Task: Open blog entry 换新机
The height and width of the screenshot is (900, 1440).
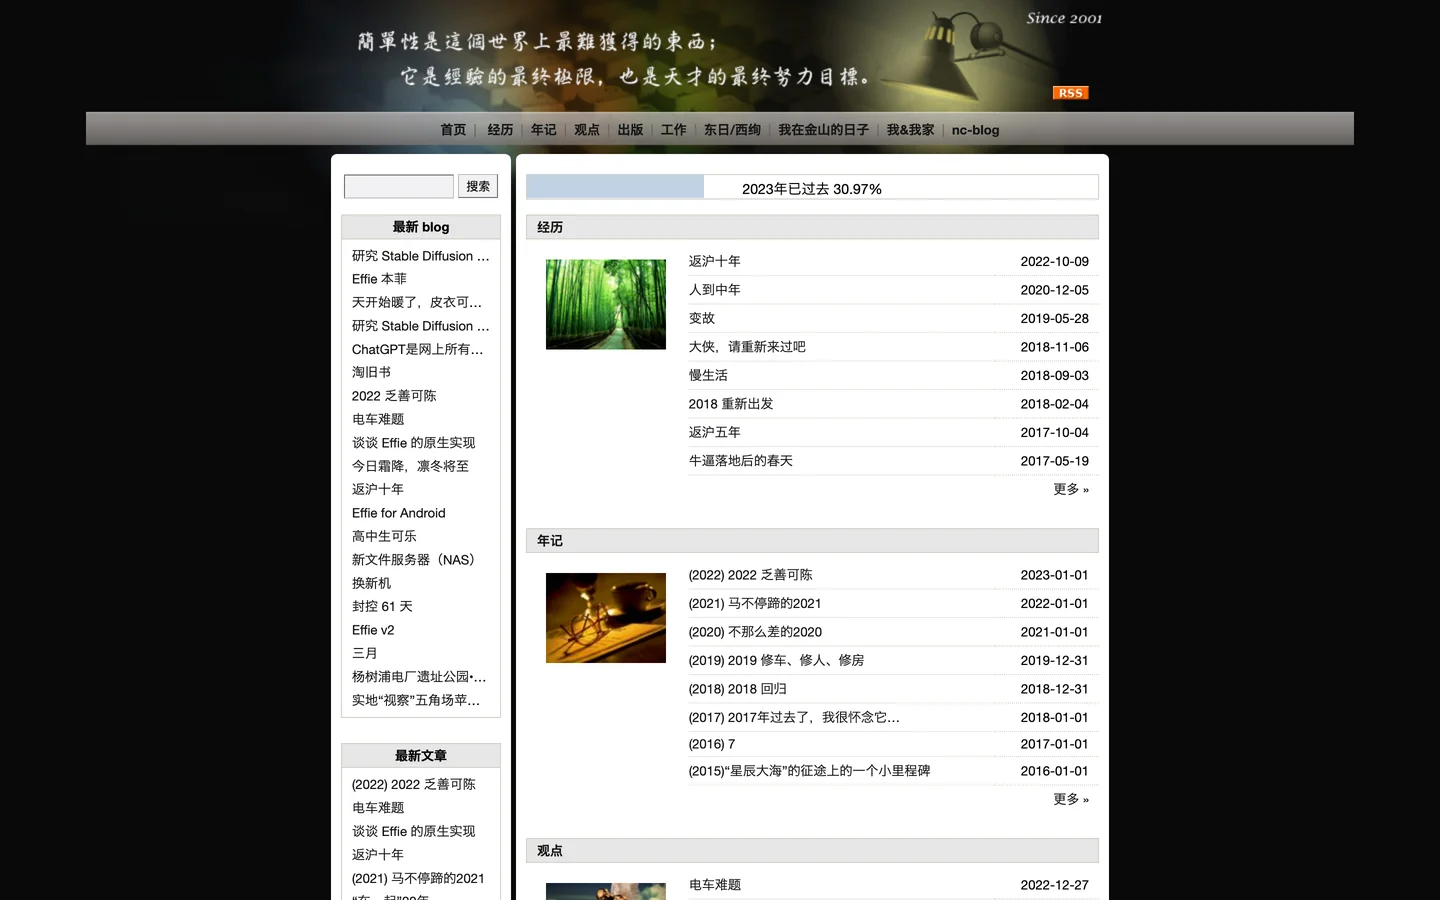Action: coord(371,583)
